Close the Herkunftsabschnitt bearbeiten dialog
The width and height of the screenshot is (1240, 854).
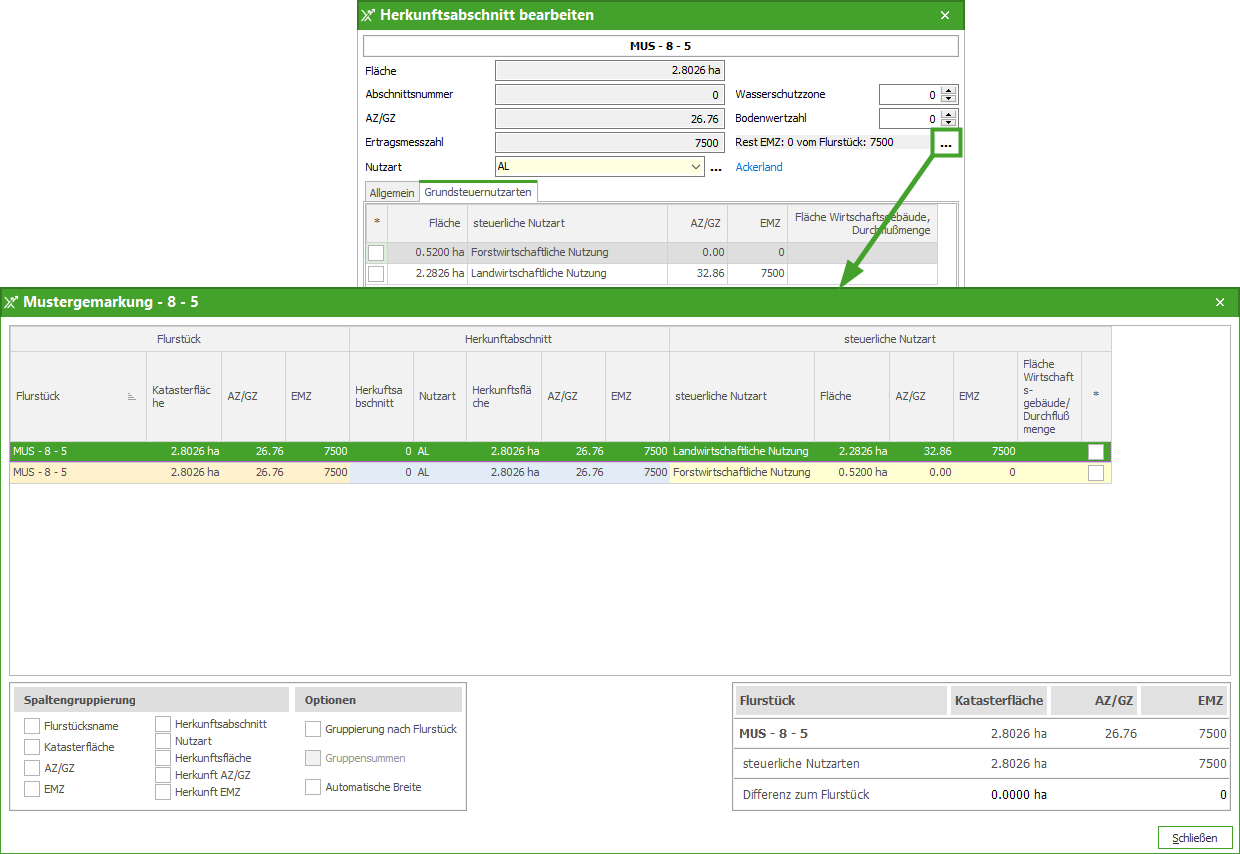pos(945,15)
